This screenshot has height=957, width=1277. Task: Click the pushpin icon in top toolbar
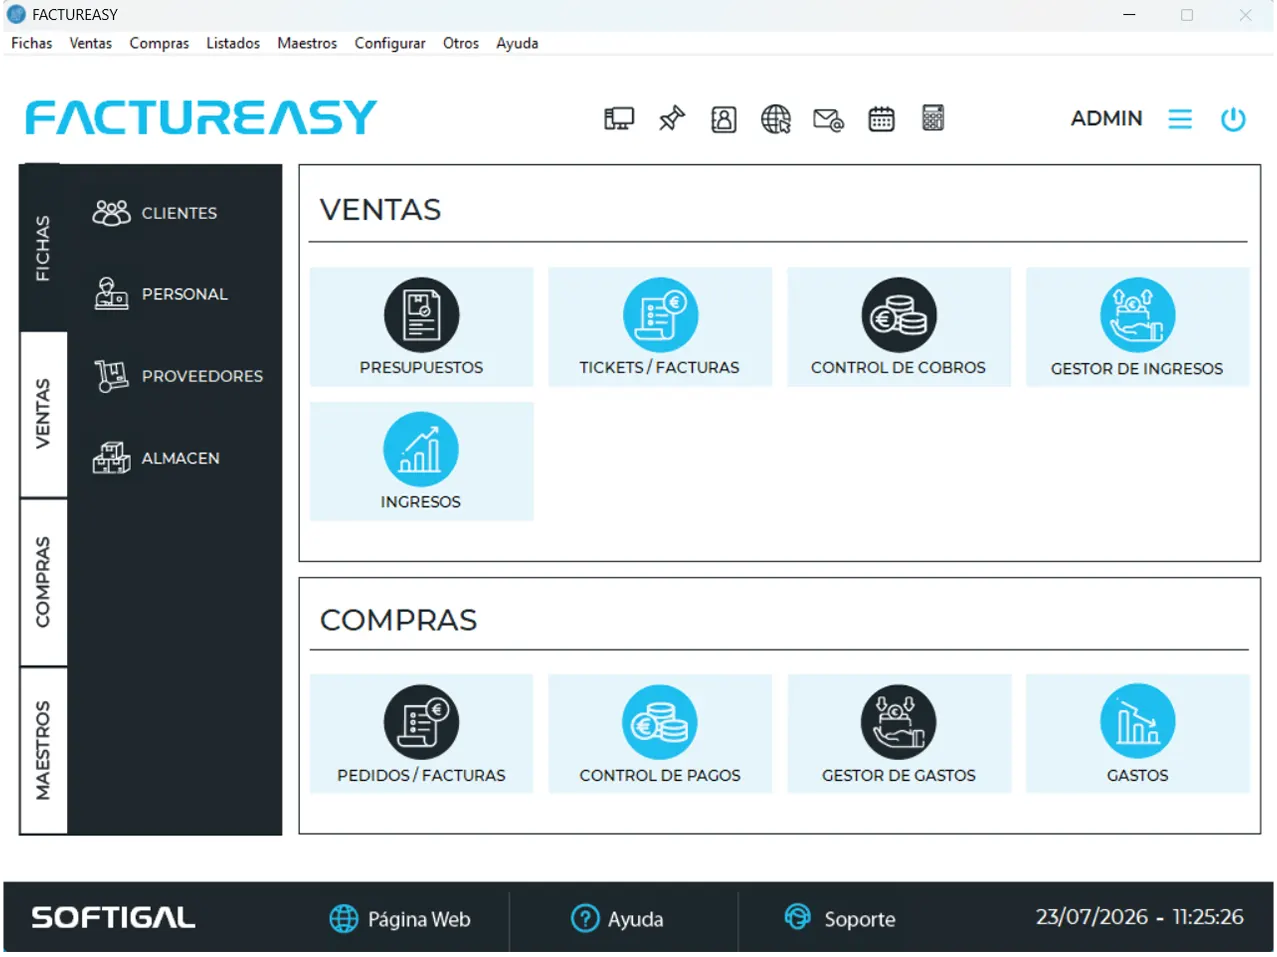[672, 119]
